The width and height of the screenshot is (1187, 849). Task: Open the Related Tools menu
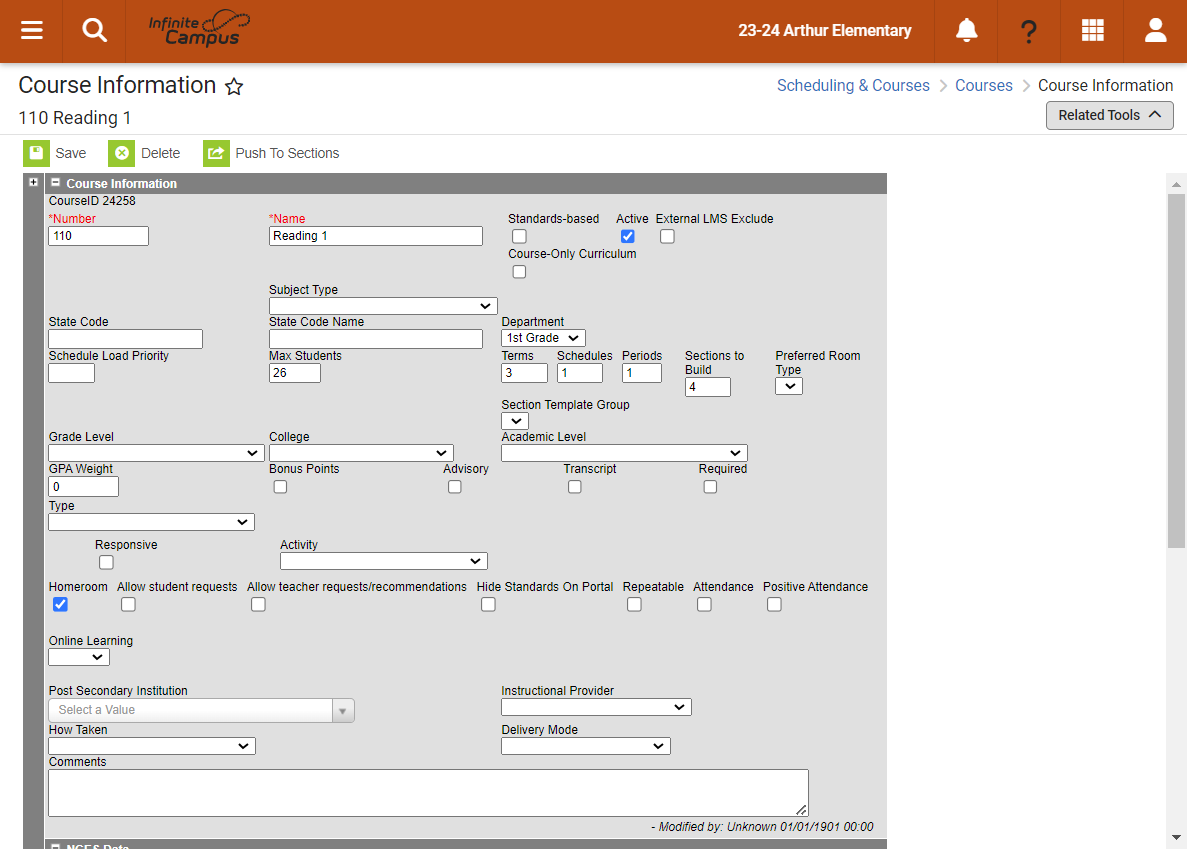1109,115
